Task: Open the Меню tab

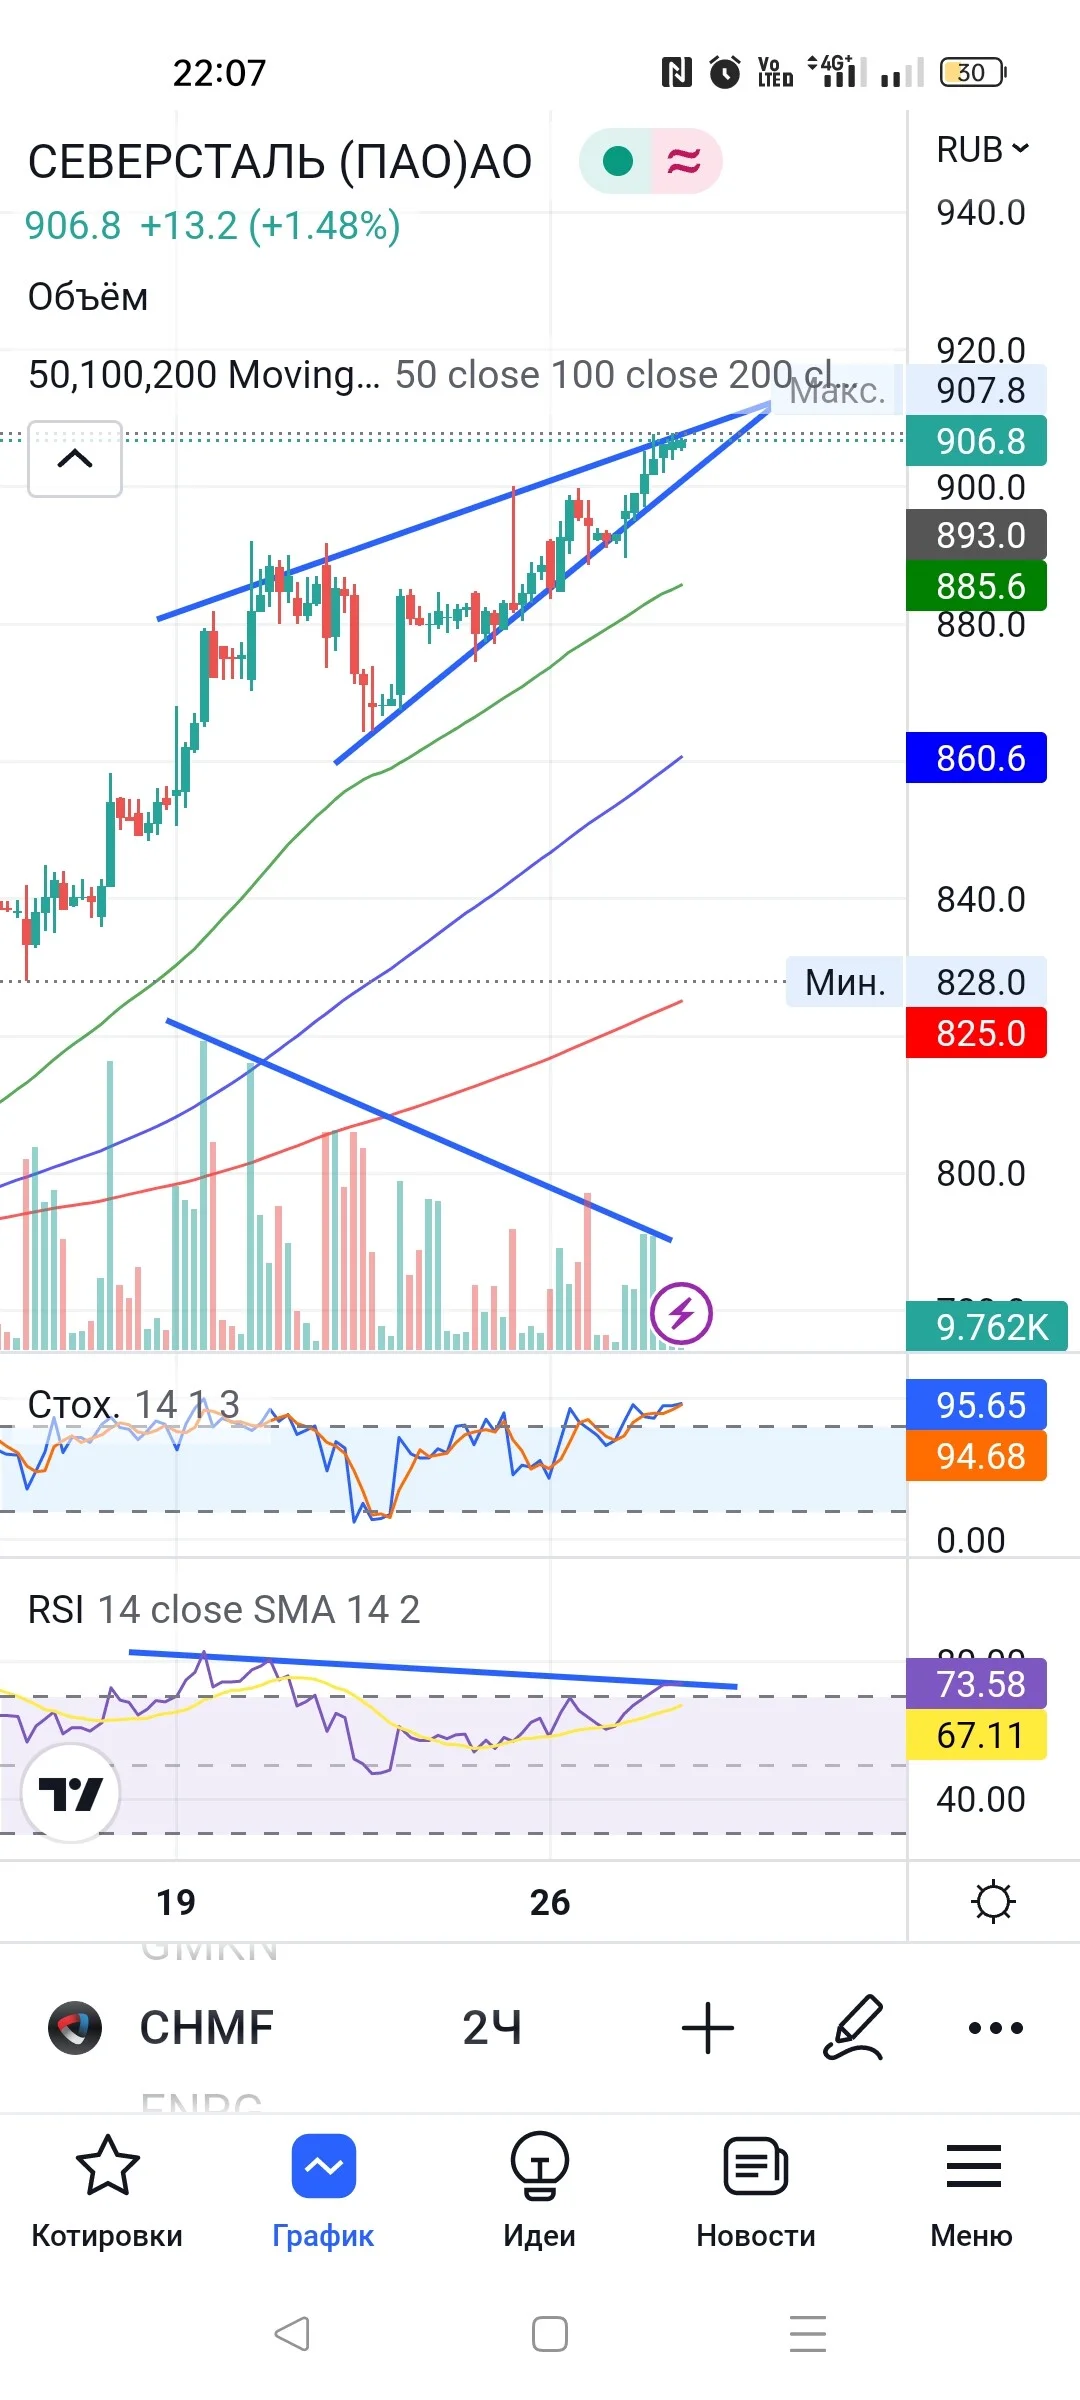Action: (x=972, y=2192)
